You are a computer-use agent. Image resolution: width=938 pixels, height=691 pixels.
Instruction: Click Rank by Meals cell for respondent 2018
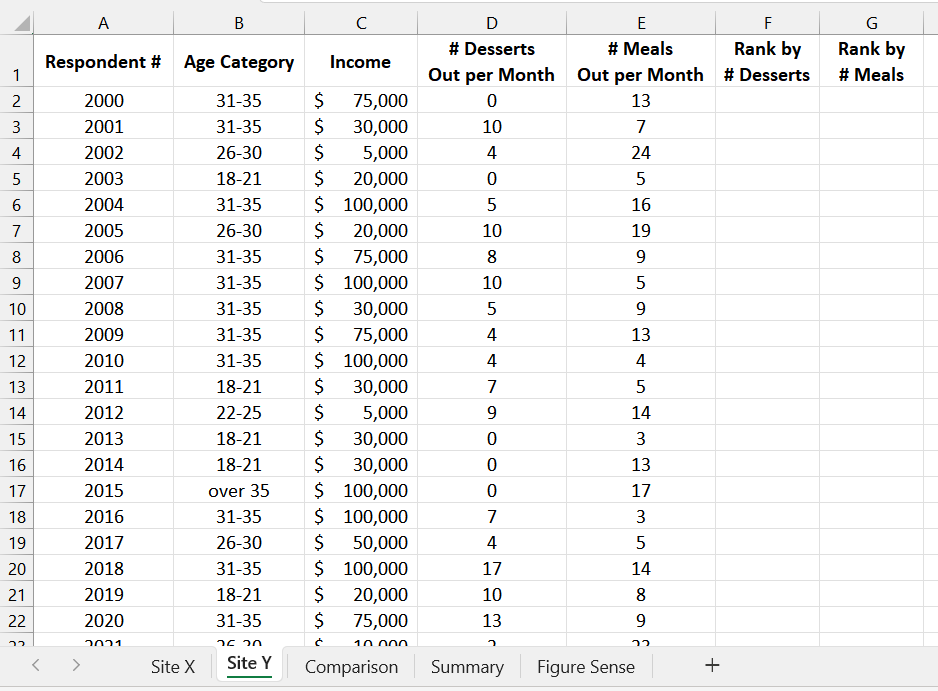[x=872, y=568]
